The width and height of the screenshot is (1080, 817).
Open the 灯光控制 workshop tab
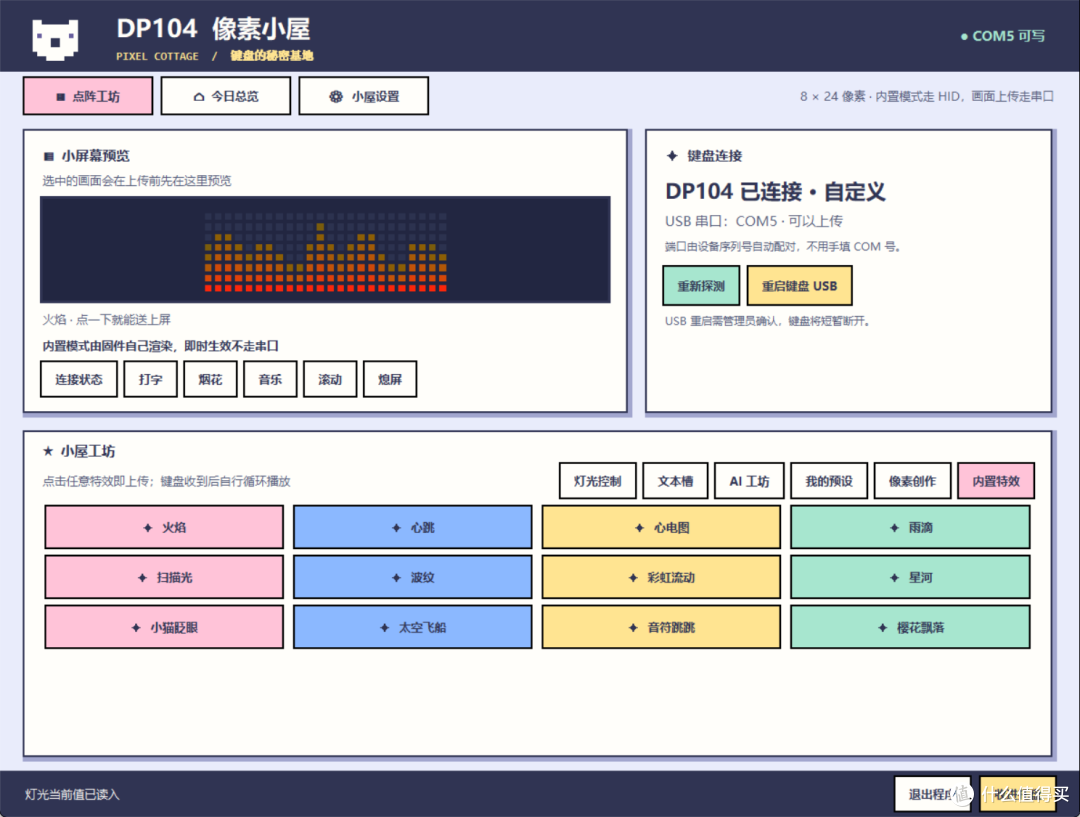pyautogui.click(x=597, y=481)
